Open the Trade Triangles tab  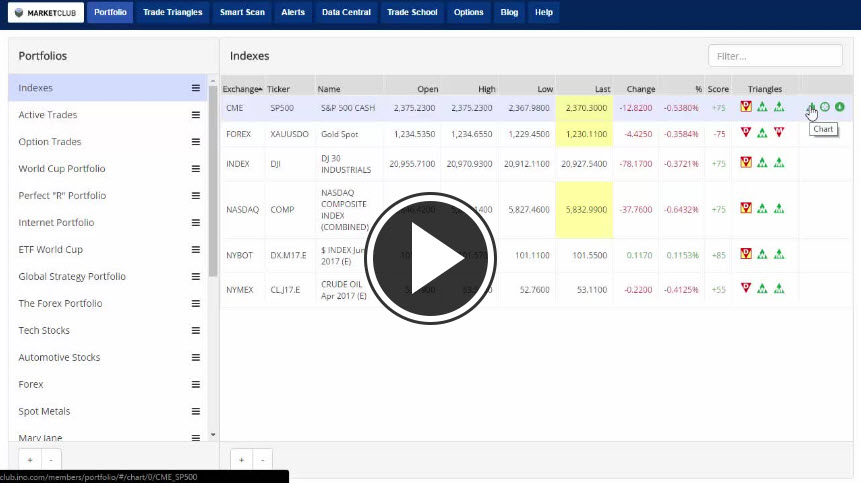[x=172, y=12]
